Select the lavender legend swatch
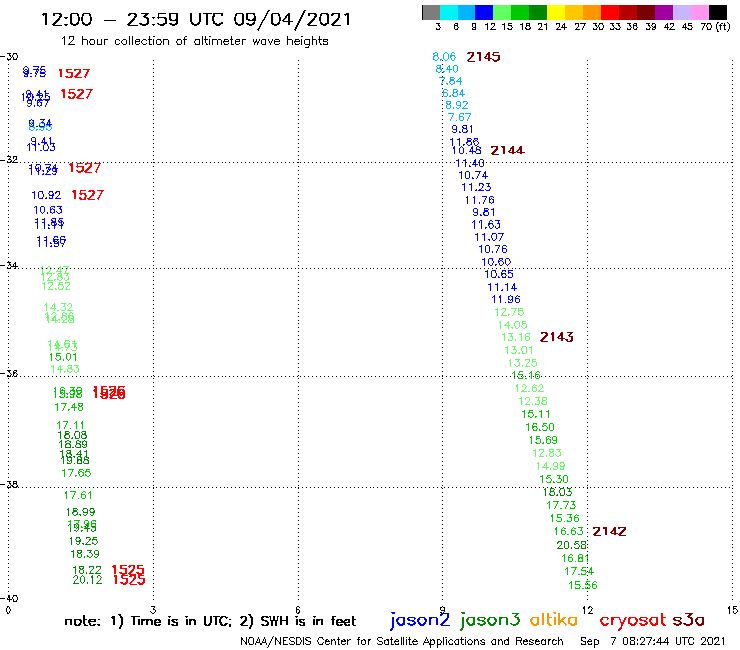Viewport: 740px width, 650px height. [x=681, y=12]
